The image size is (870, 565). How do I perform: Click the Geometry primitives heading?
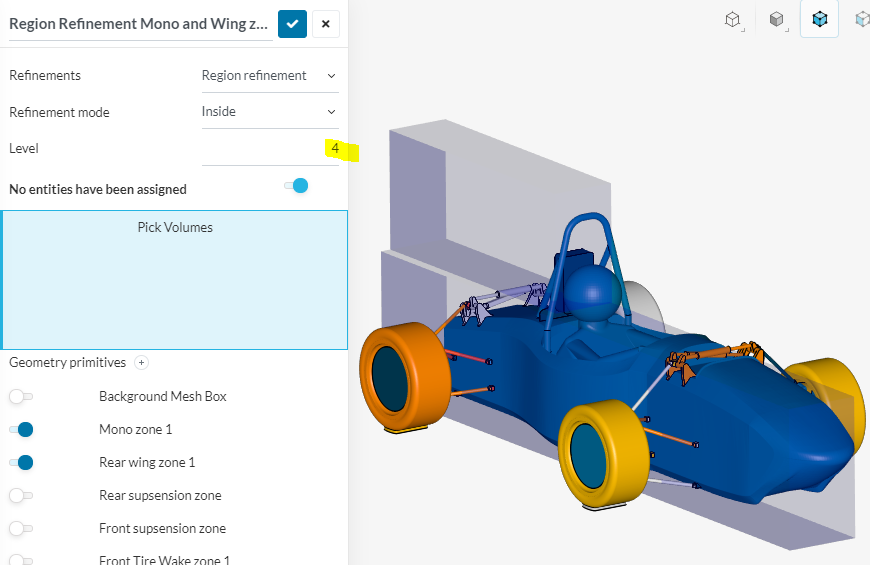(x=68, y=362)
